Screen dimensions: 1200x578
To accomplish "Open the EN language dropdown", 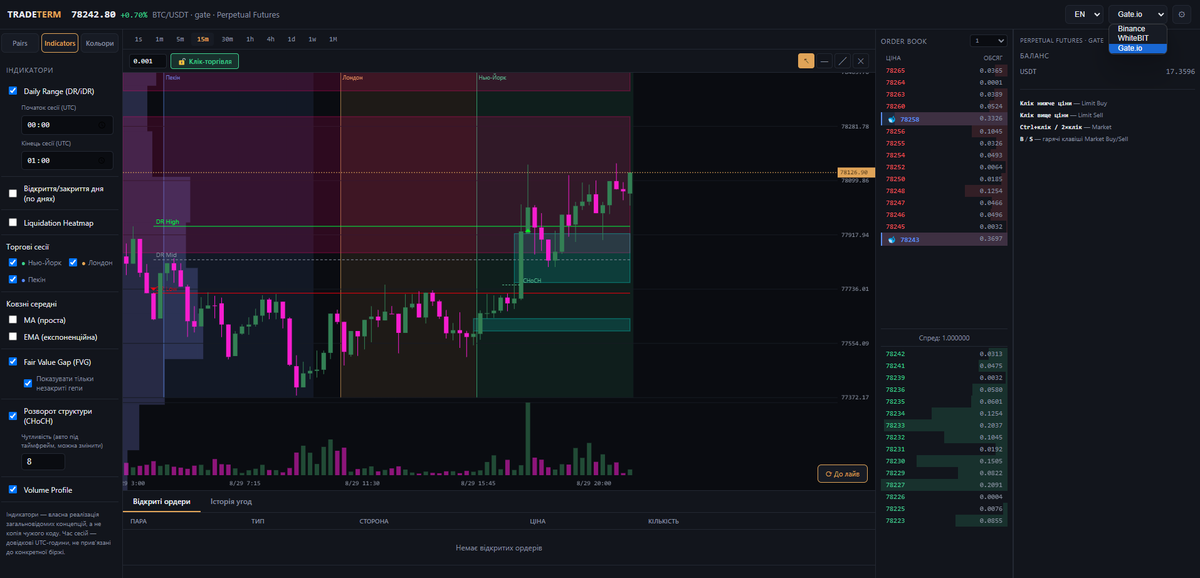I will 1083,15.
